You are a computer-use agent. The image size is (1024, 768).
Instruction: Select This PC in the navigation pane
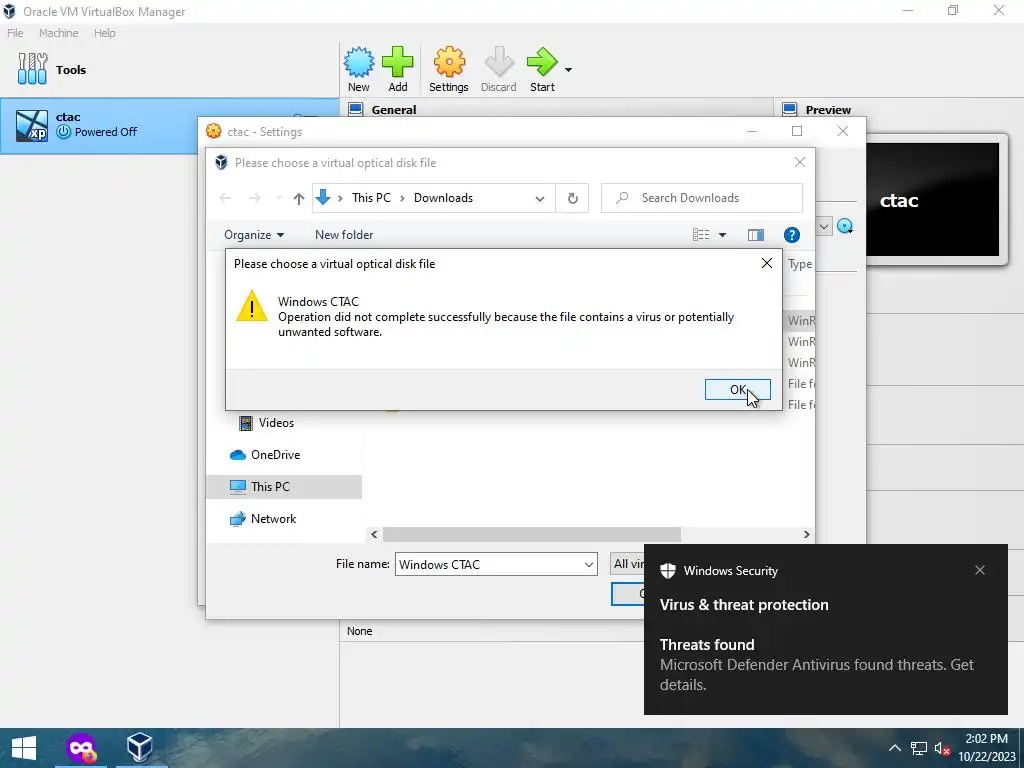[284, 487]
